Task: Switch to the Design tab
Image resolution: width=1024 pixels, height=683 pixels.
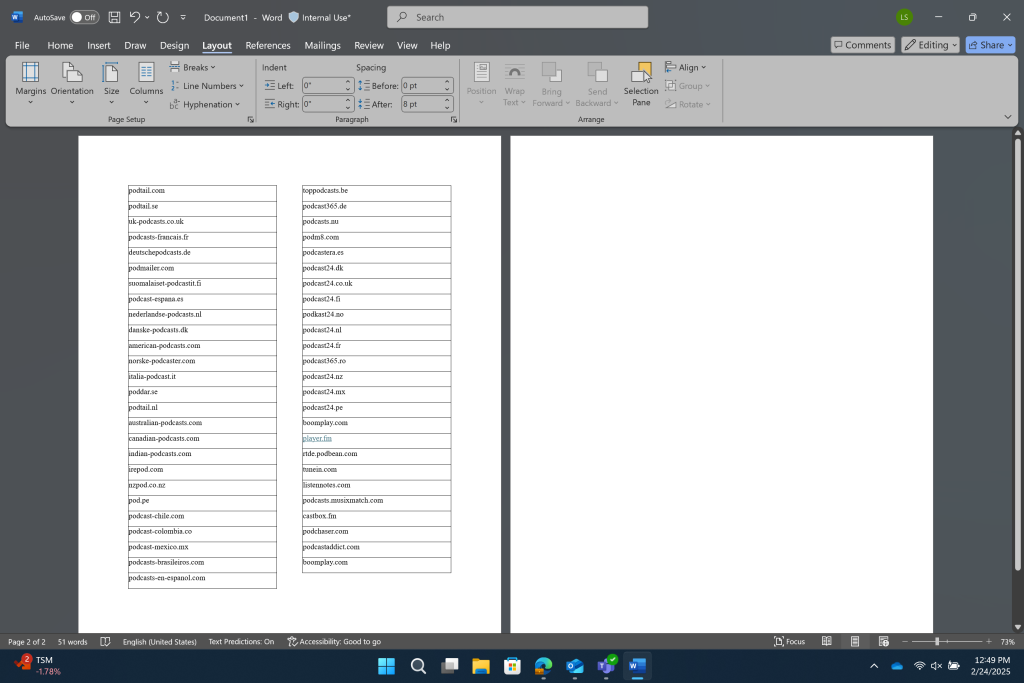Action: (174, 45)
